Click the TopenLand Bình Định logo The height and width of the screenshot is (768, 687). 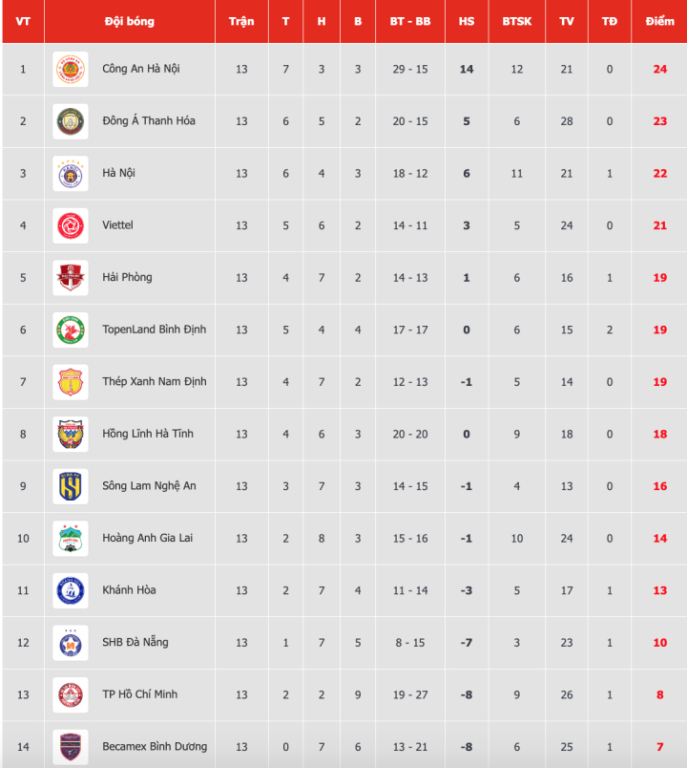click(71, 329)
